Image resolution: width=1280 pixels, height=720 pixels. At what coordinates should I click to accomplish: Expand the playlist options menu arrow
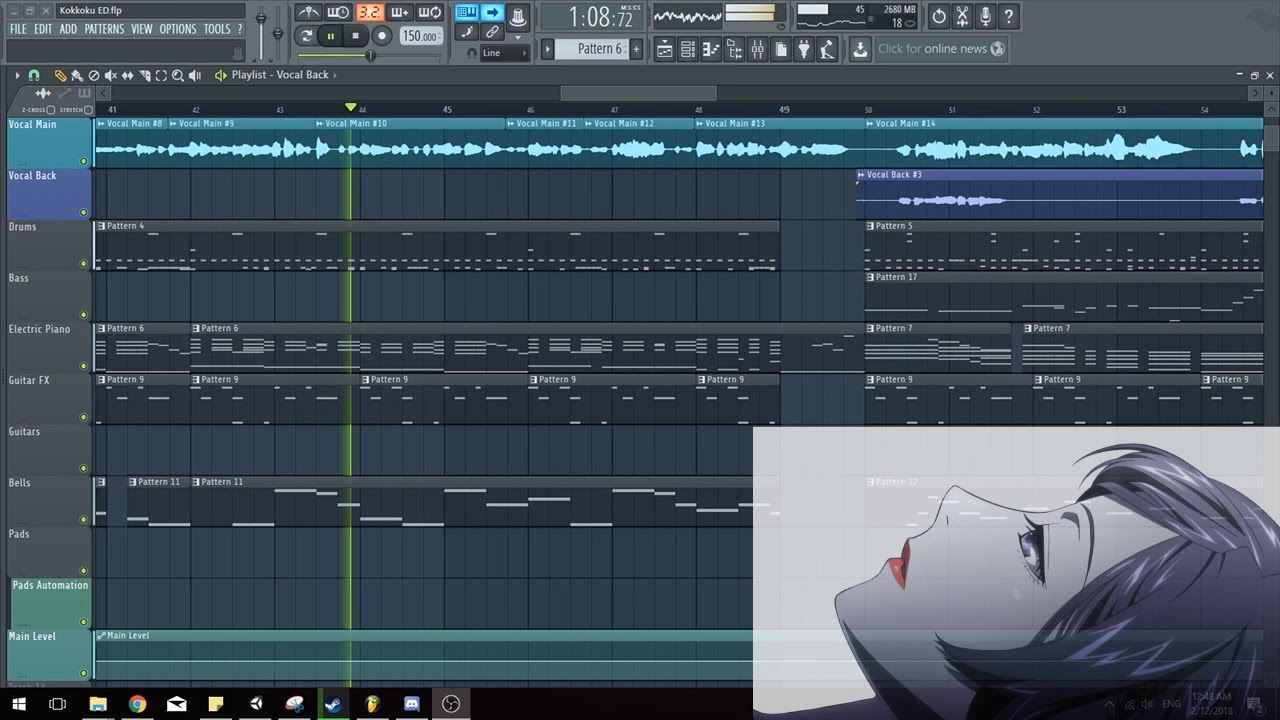[x=17, y=75]
